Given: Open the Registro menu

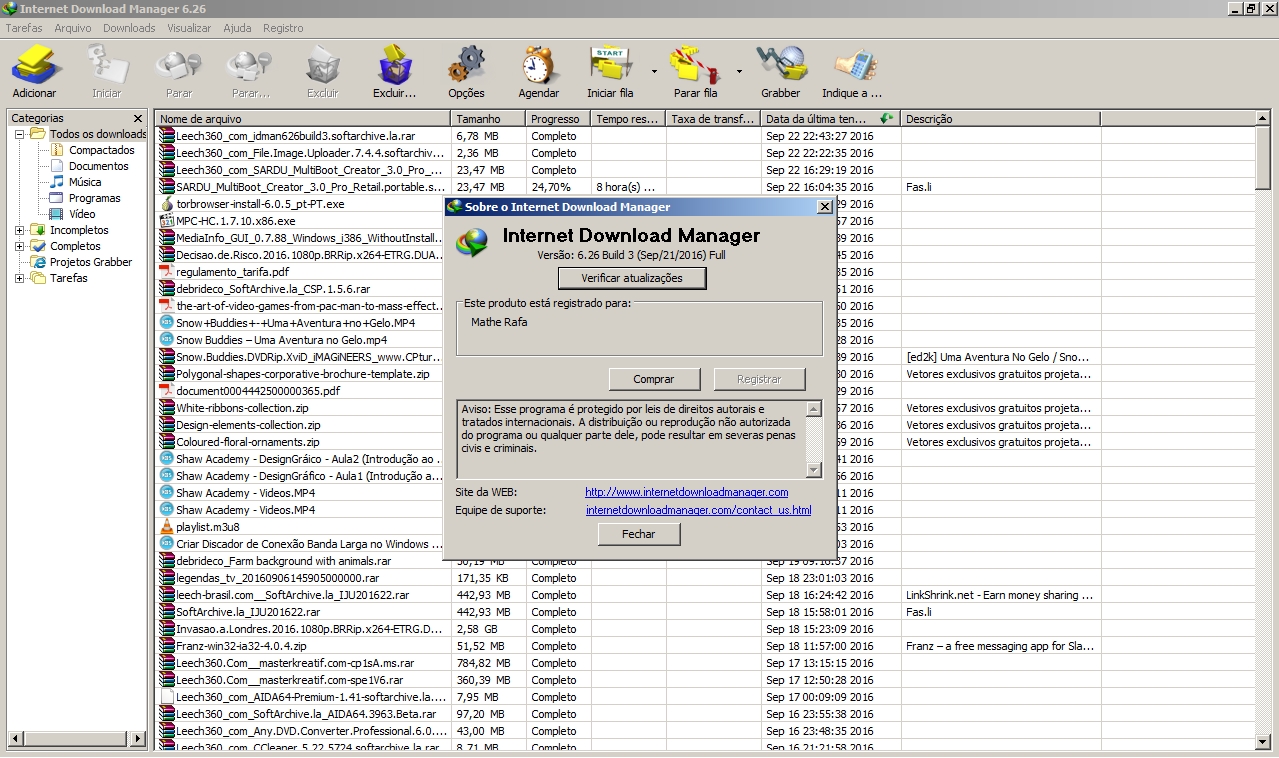Looking at the screenshot, I should pos(283,28).
